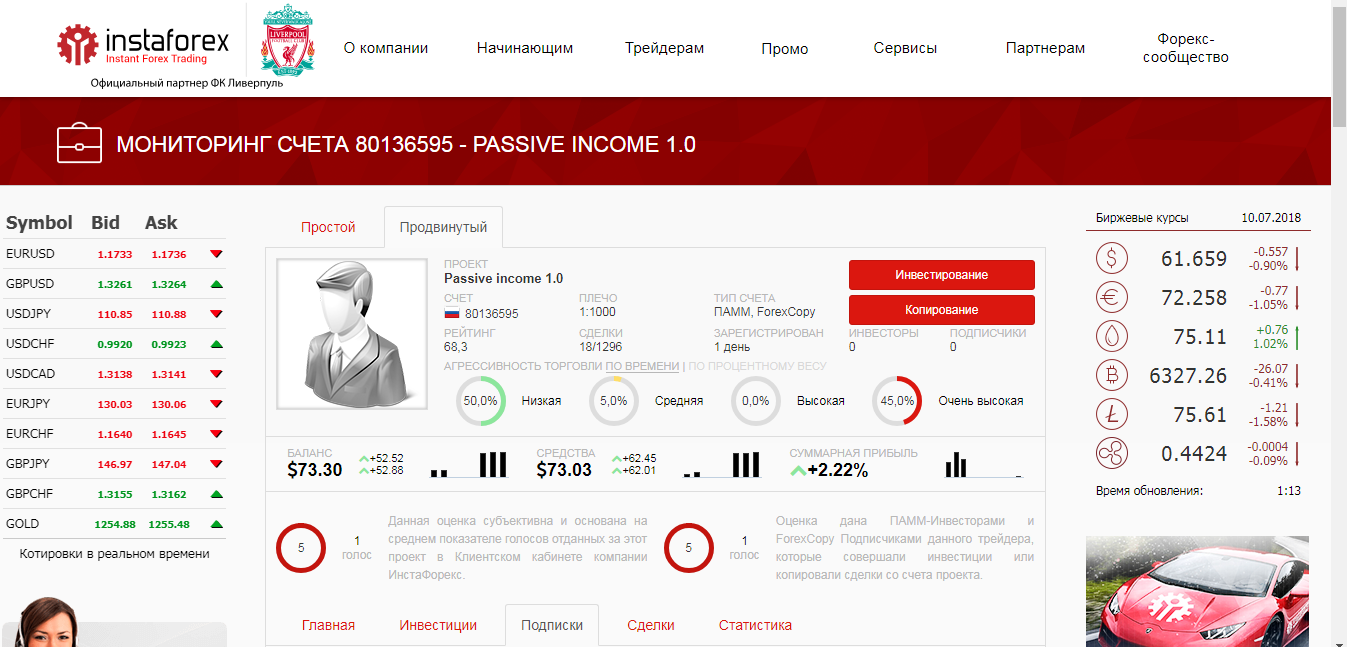
Task: Click the oil drop icon
Action: click(1111, 337)
